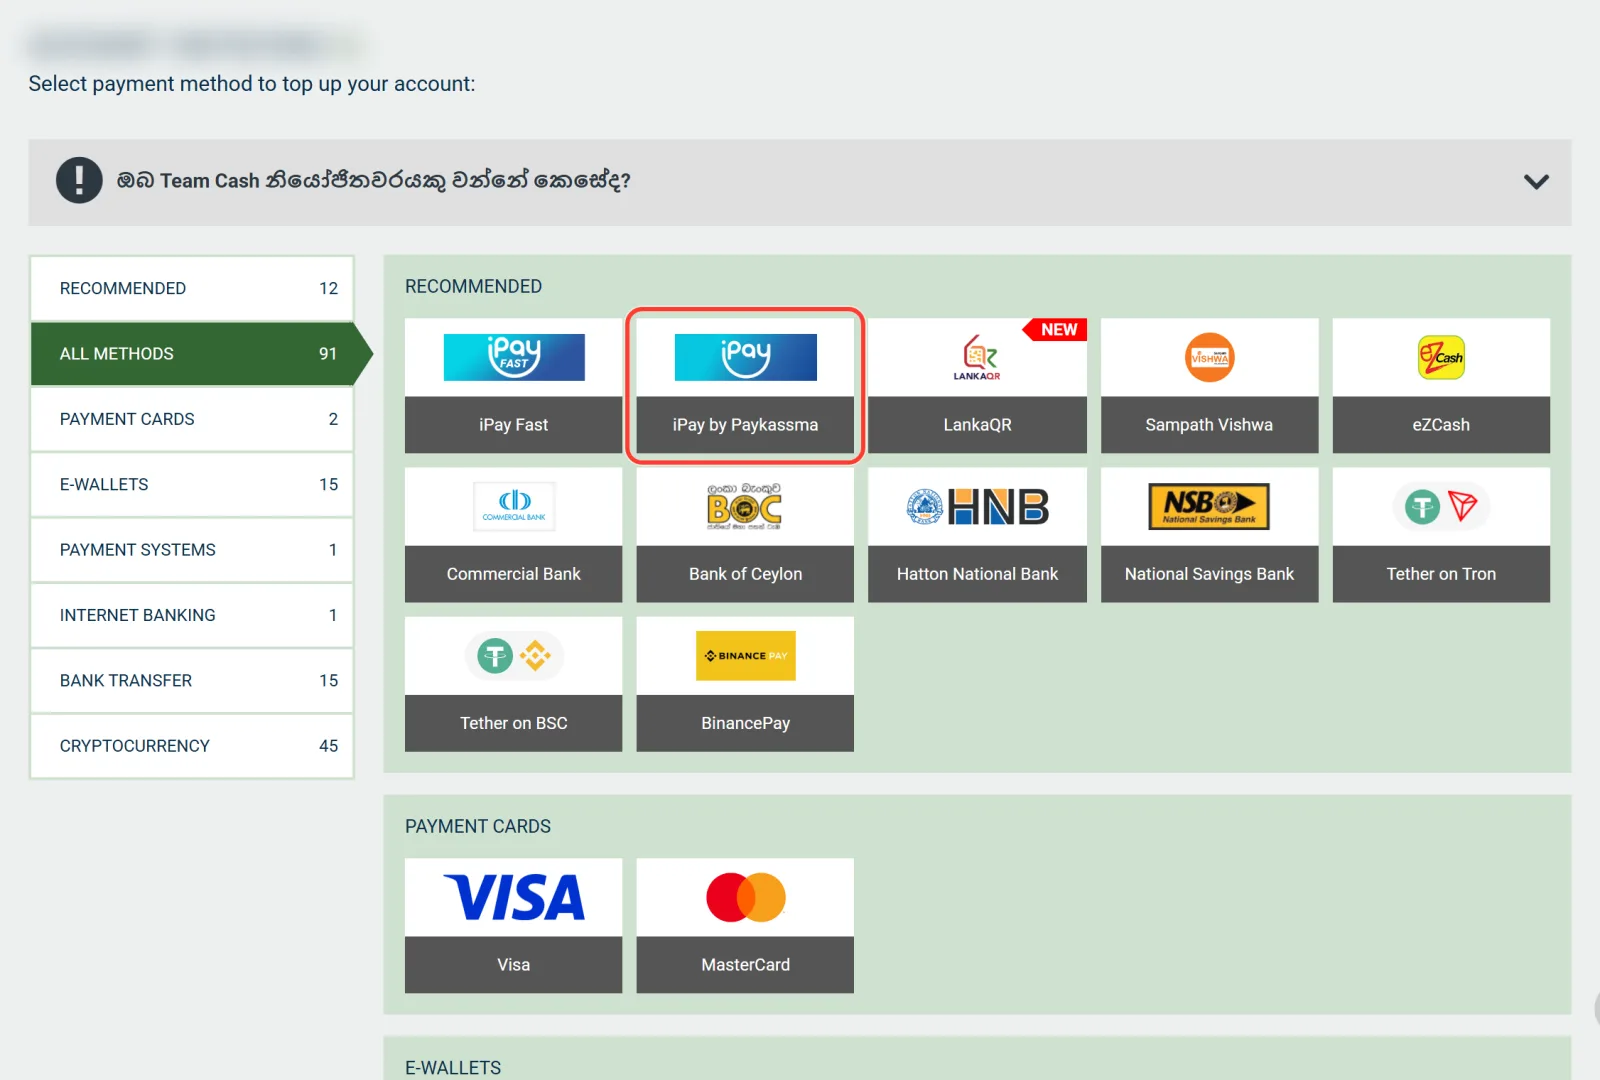Image resolution: width=1600 pixels, height=1080 pixels.
Task: Show Cryptocurrency methods
Action: point(192,746)
